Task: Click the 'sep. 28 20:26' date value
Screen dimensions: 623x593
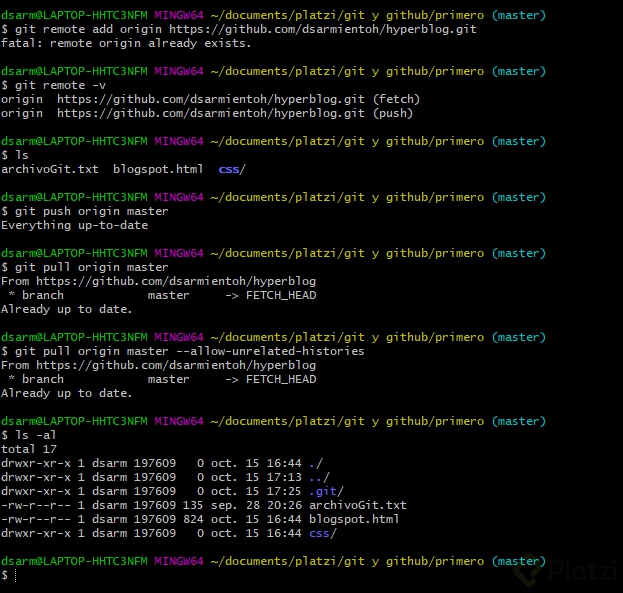Action: pyautogui.click(x=256, y=505)
